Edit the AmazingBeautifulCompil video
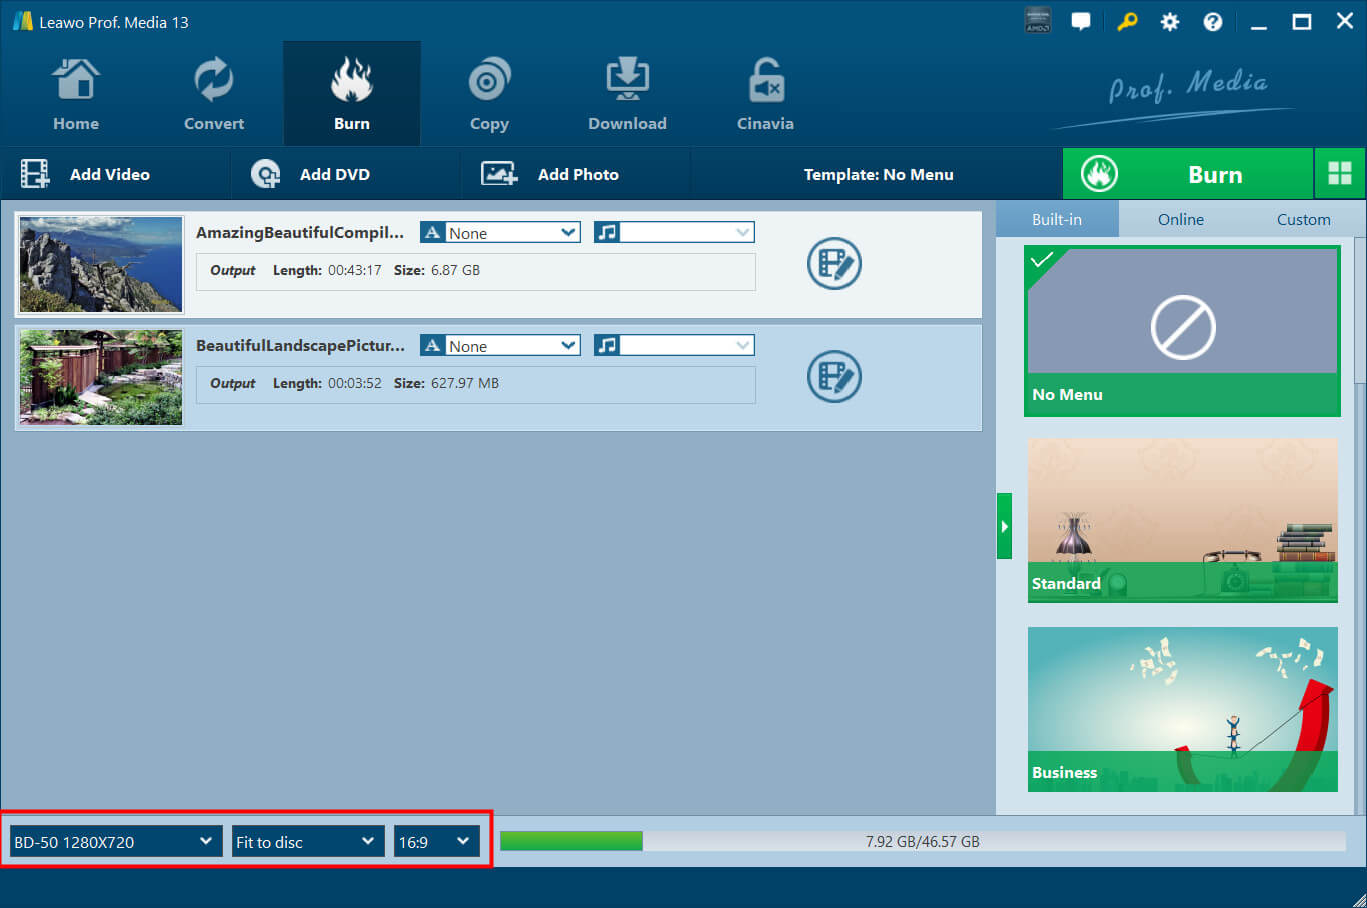Image resolution: width=1367 pixels, height=908 pixels. click(834, 263)
